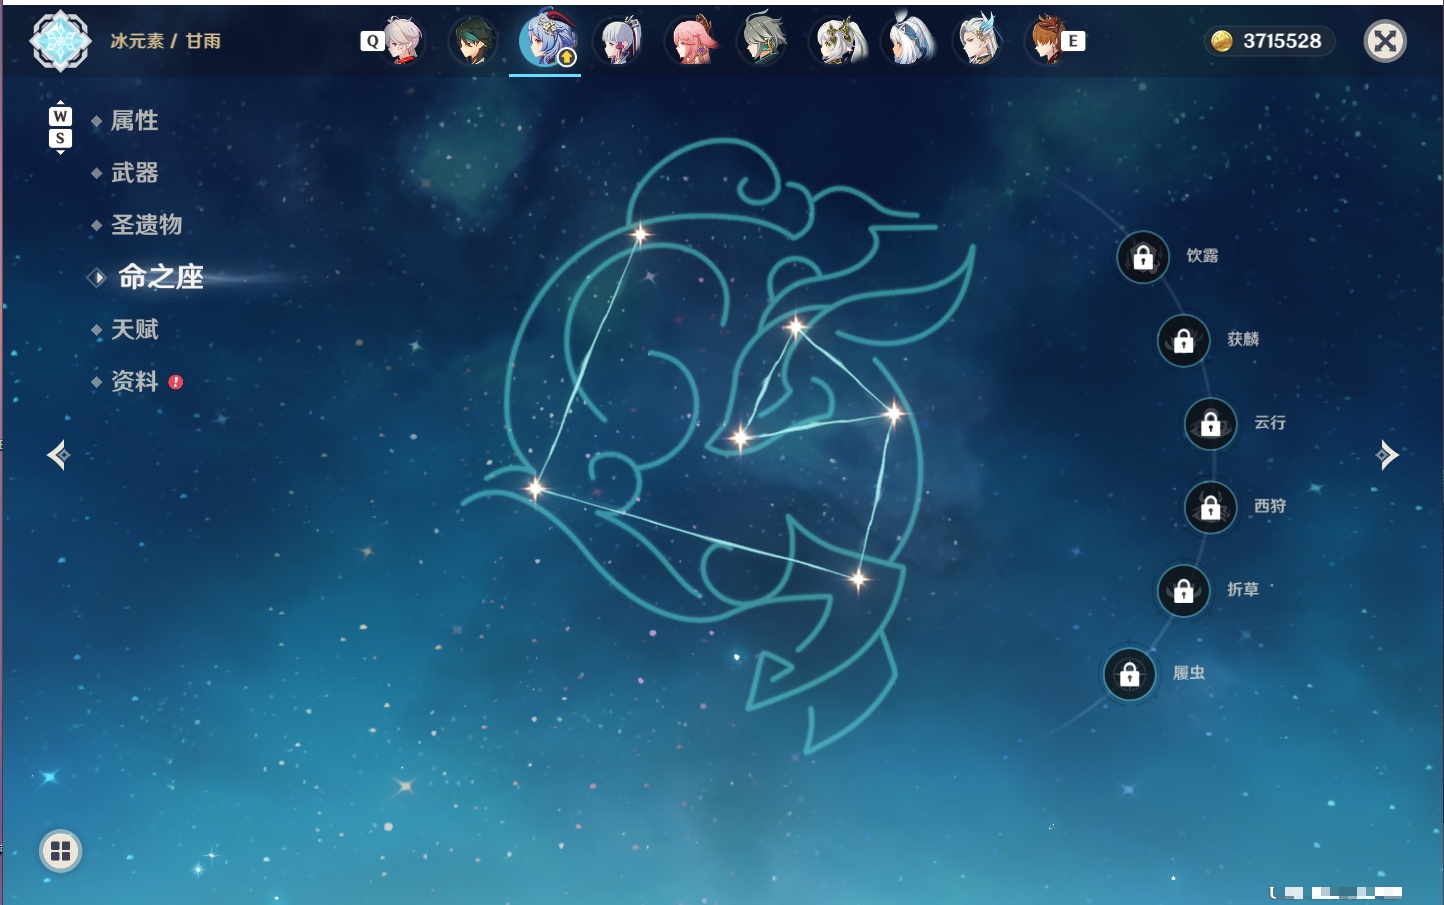Select the 天赋 talents menu item
Screen dimensions: 1444x905
[x=134, y=329]
